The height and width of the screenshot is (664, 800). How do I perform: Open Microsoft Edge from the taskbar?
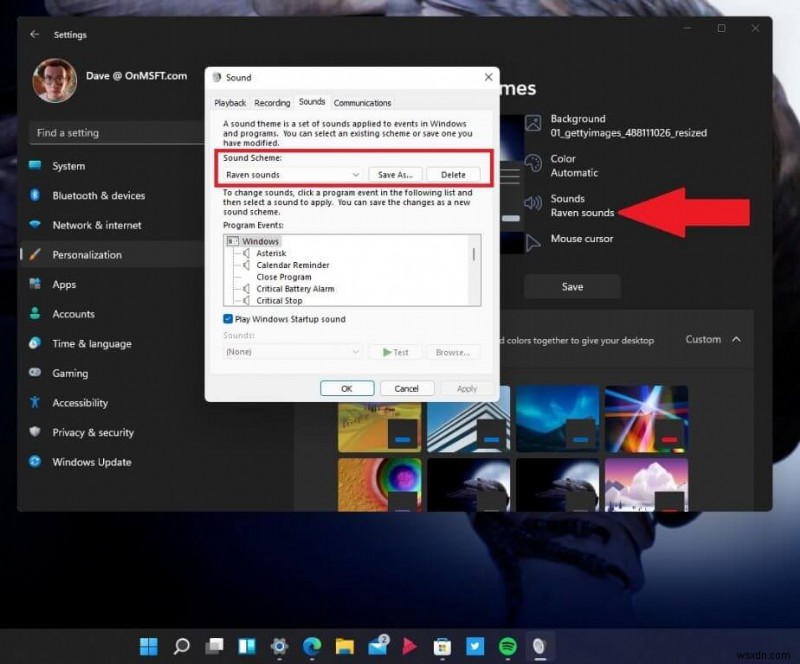pyautogui.click(x=314, y=645)
